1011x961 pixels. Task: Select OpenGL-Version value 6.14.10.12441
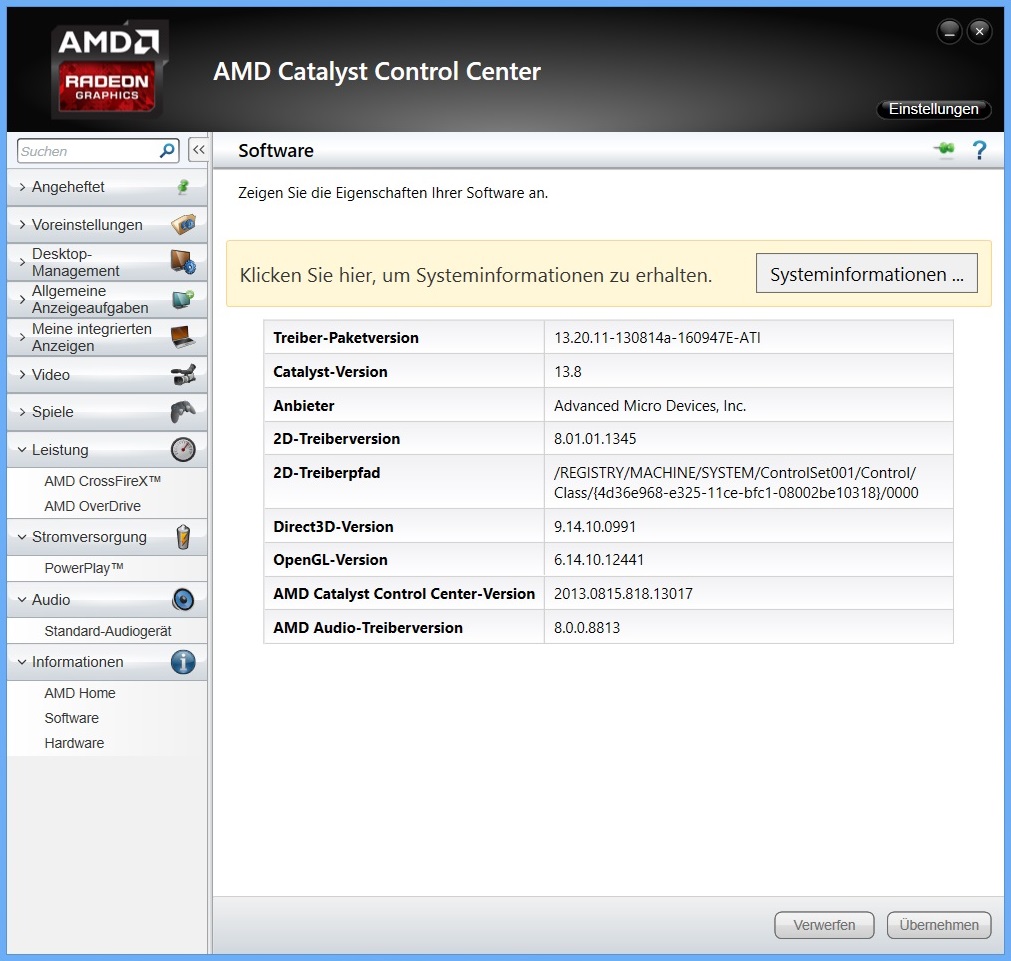pyautogui.click(x=598, y=560)
